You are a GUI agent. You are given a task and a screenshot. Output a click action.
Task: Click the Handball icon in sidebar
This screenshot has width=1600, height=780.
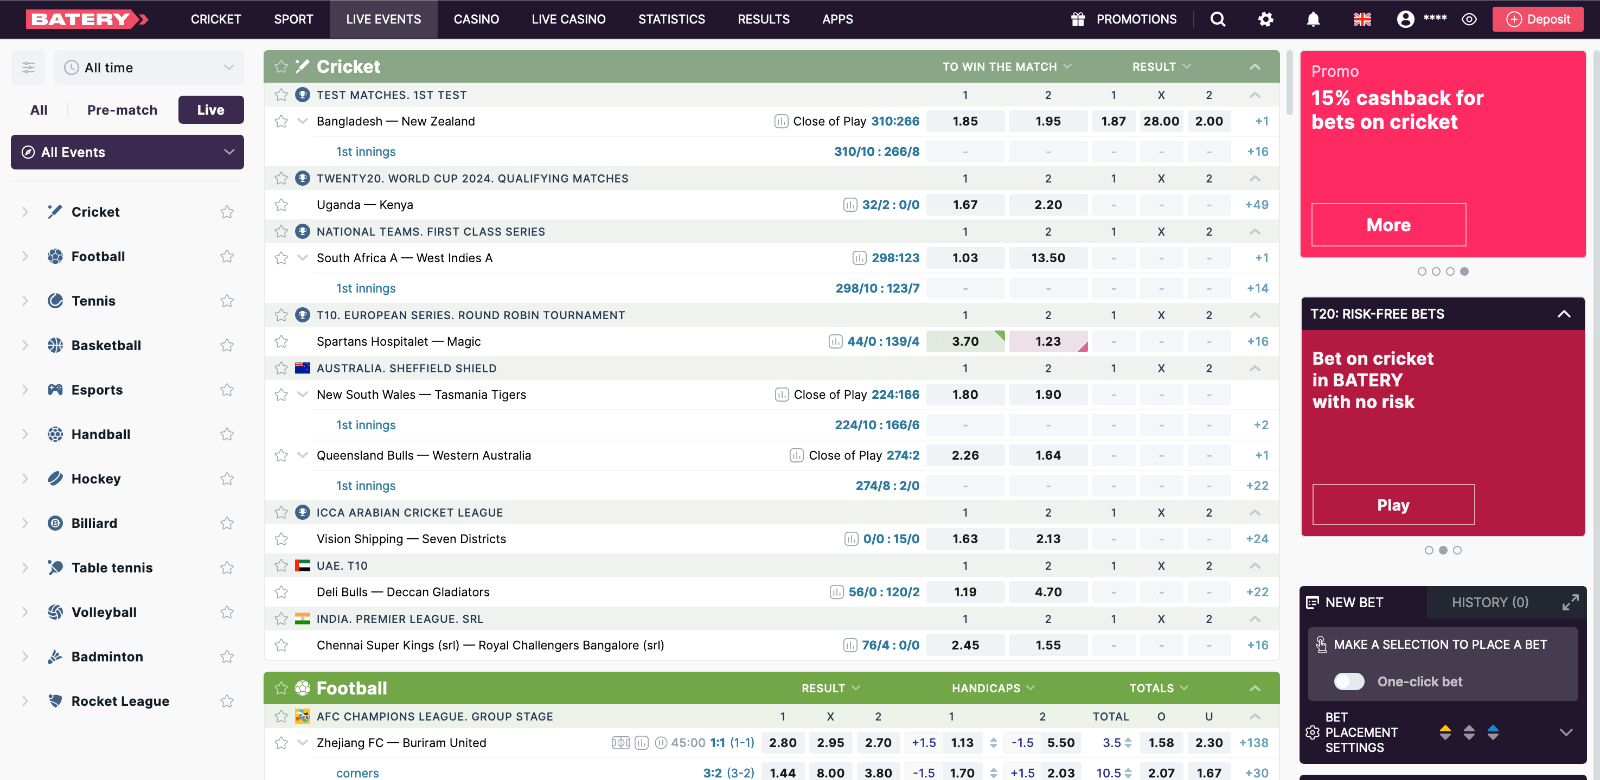point(55,434)
